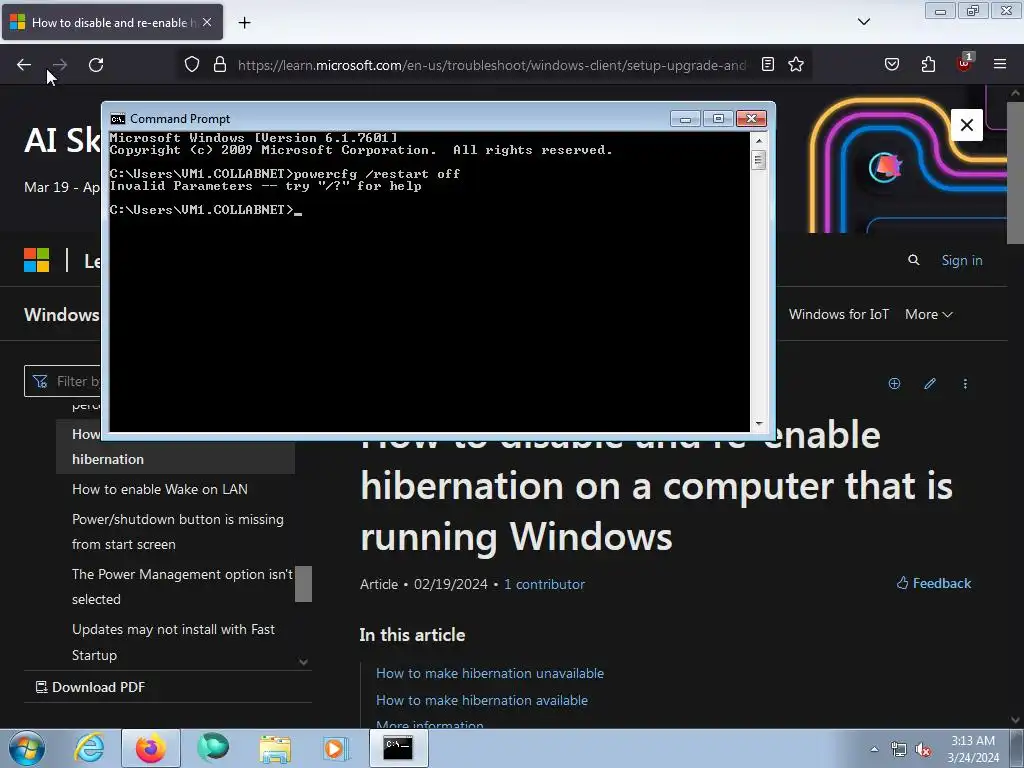This screenshot has height=768, width=1024.
Task: Click the Command Prompt title bar icon
Action: [x=118, y=119]
